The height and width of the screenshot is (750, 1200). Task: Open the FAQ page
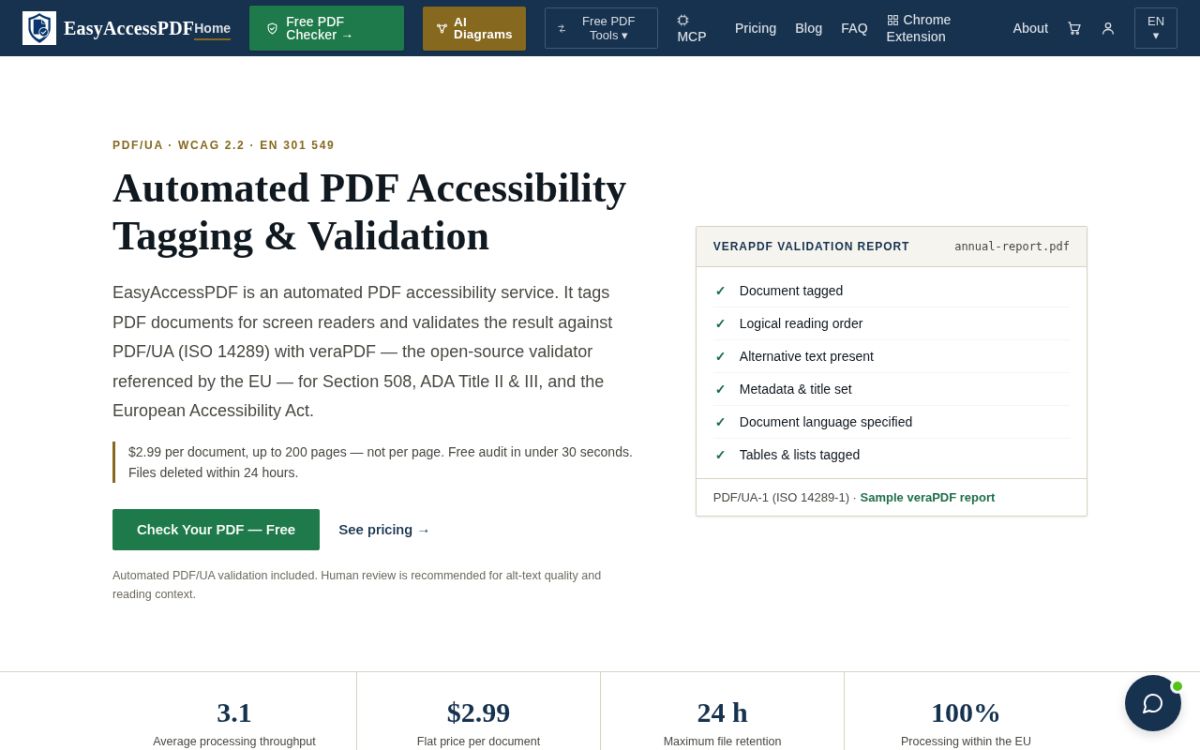pos(854,28)
